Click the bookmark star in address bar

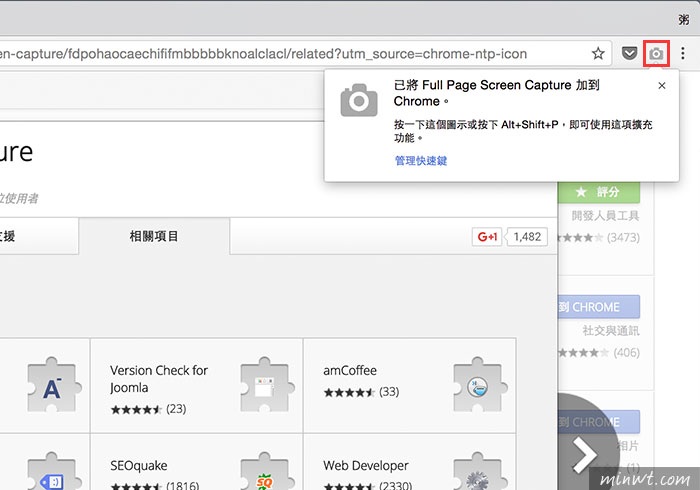tap(598, 54)
